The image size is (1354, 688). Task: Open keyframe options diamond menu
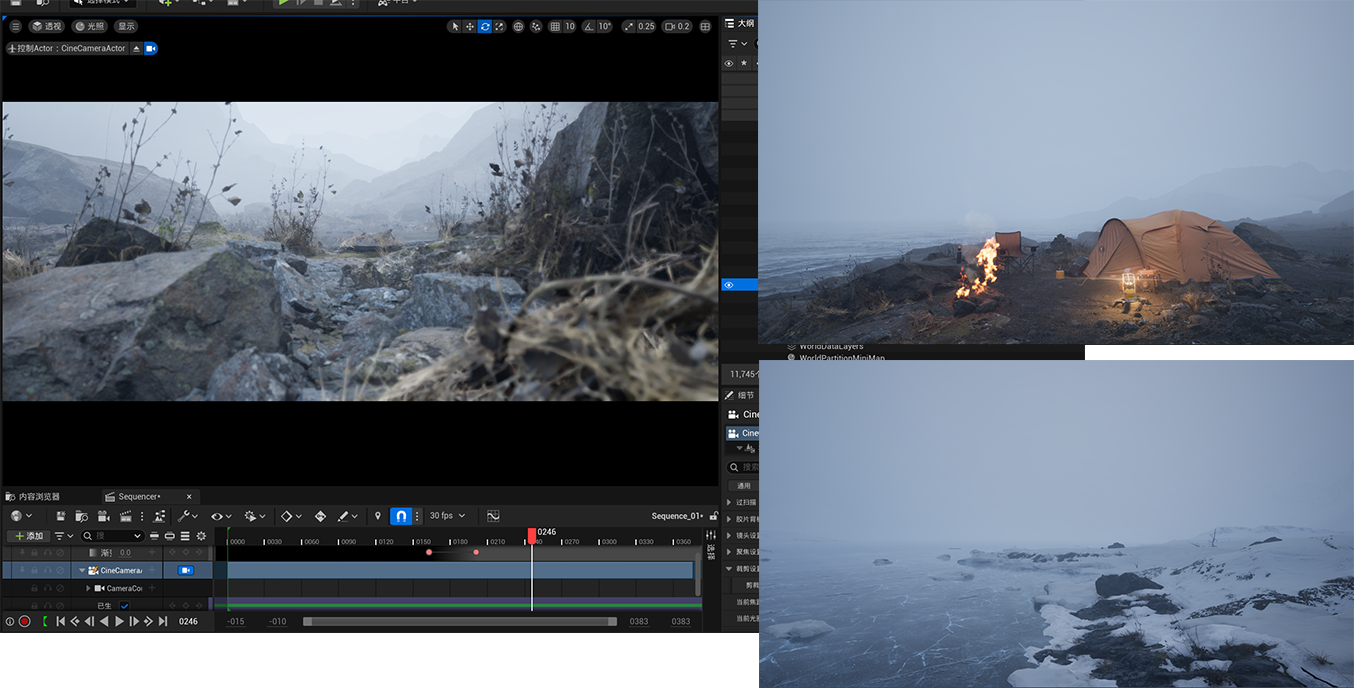pos(290,516)
